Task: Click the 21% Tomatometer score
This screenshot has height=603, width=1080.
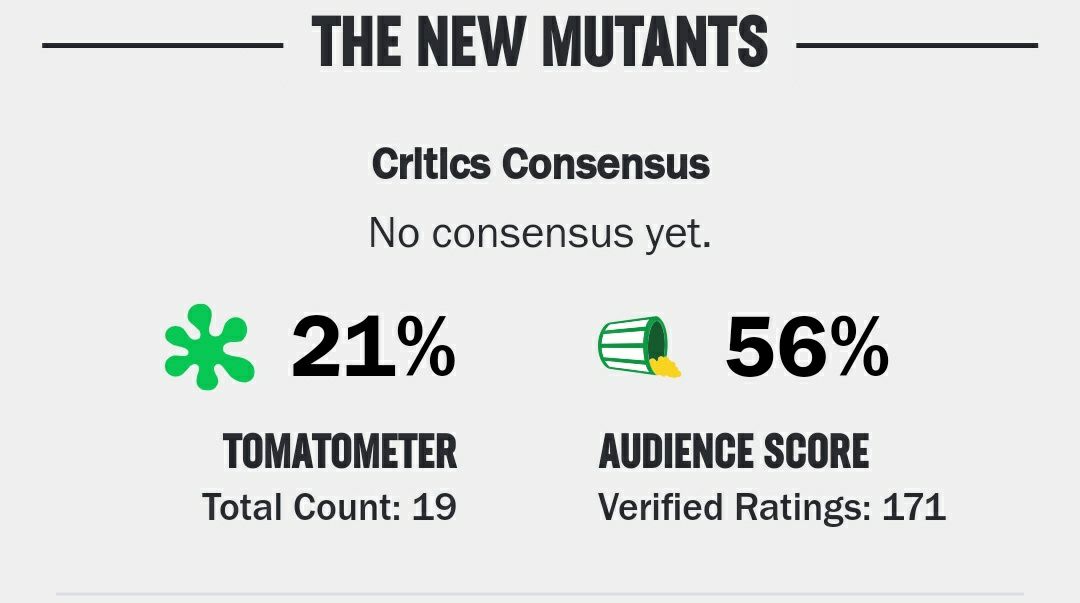Action: [373, 348]
